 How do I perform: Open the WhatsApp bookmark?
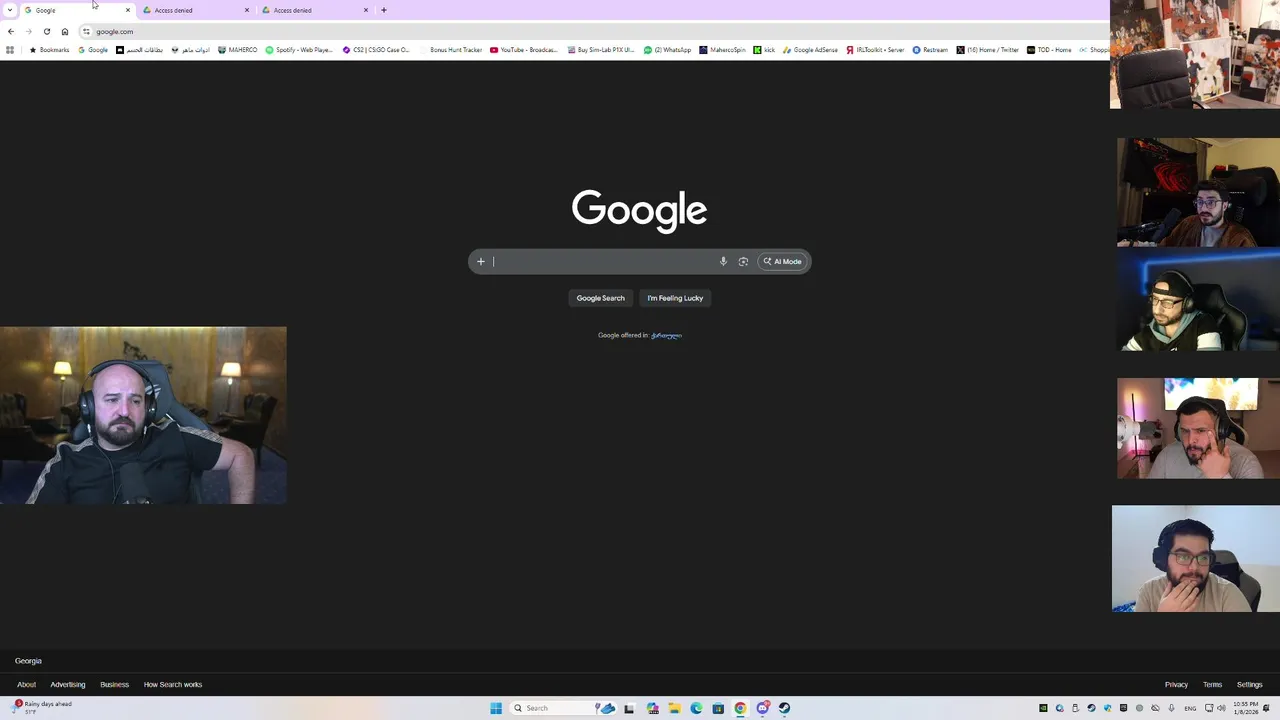[667, 50]
